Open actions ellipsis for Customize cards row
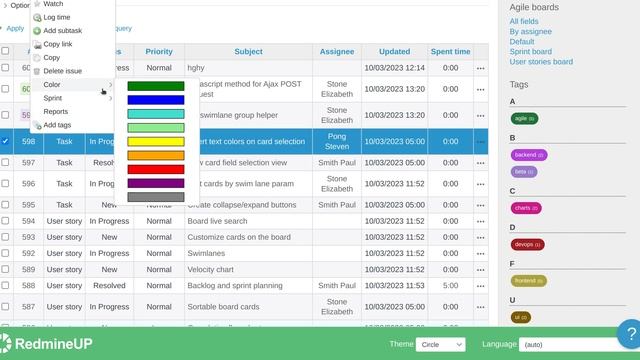The width and height of the screenshot is (640, 360). point(480,238)
